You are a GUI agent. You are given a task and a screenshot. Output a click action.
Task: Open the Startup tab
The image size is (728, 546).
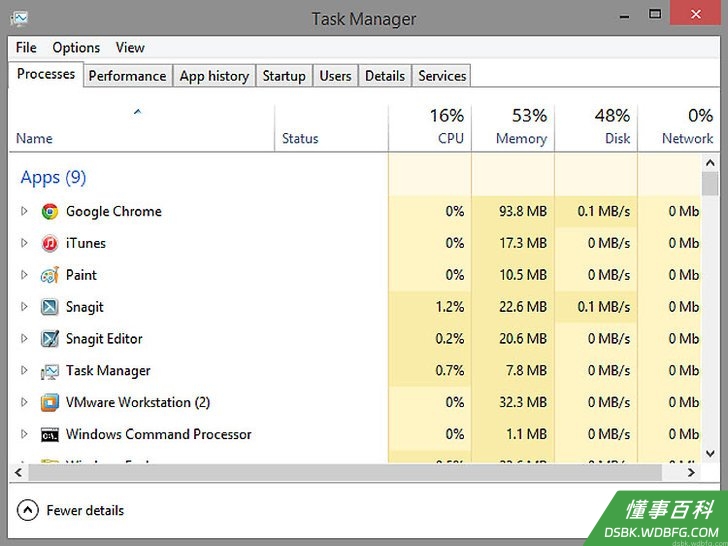(x=284, y=76)
